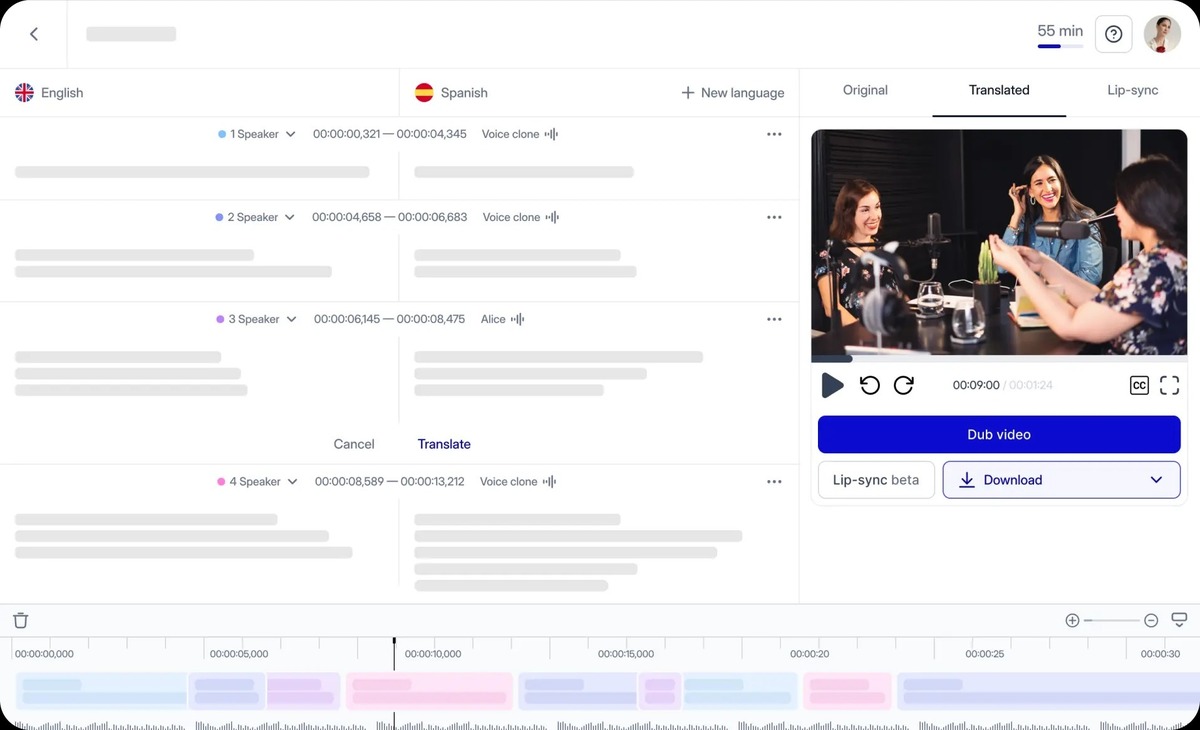Click the 55 min remaining progress bar

[1060, 46]
